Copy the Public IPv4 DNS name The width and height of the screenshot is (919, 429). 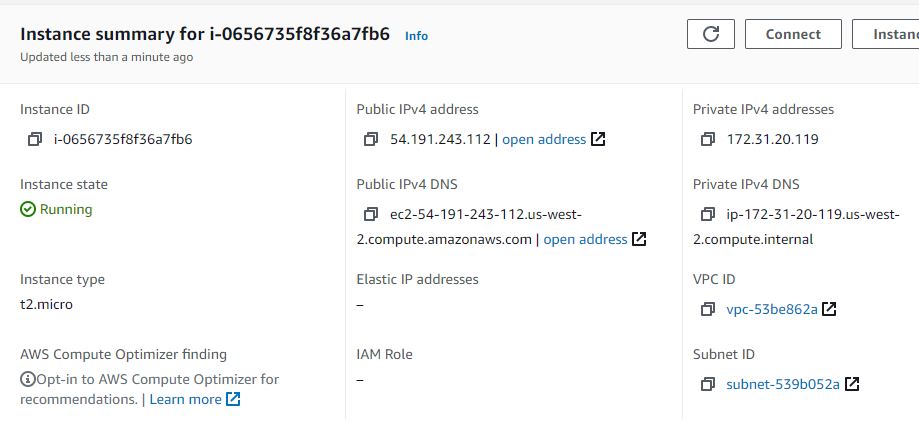[x=372, y=215]
